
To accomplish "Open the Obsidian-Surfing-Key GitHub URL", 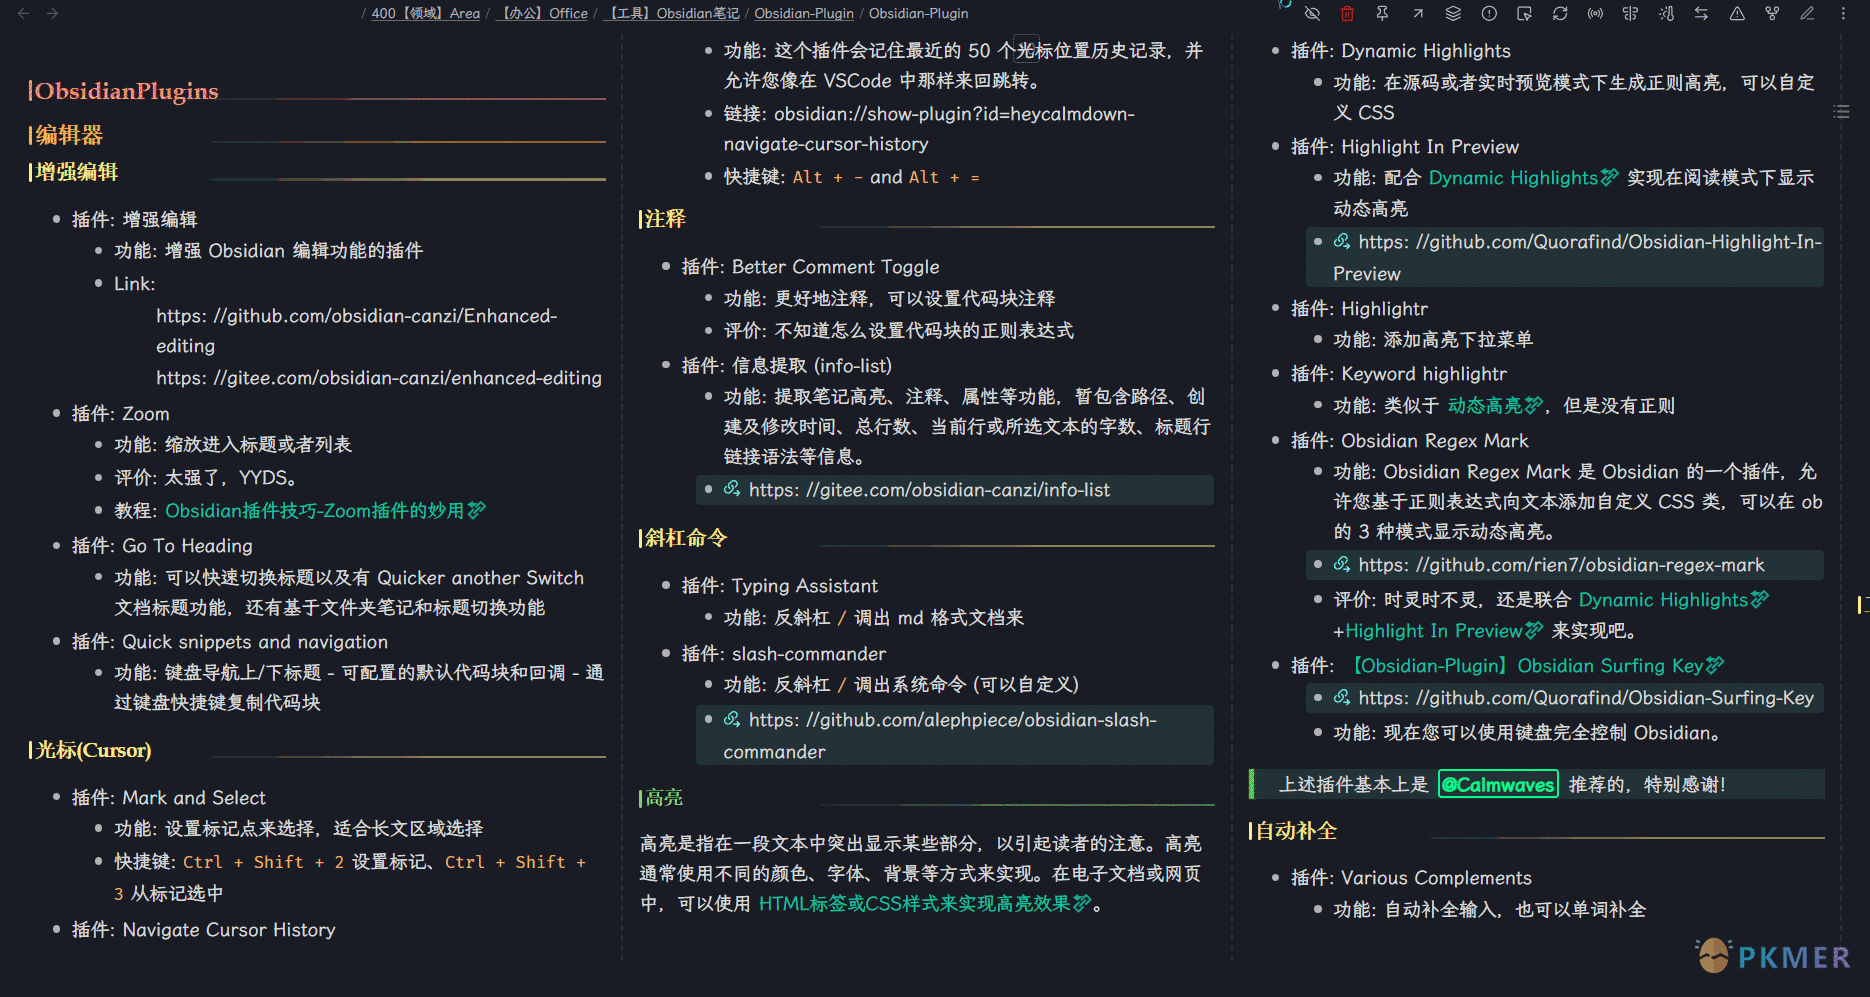I will [1586, 698].
